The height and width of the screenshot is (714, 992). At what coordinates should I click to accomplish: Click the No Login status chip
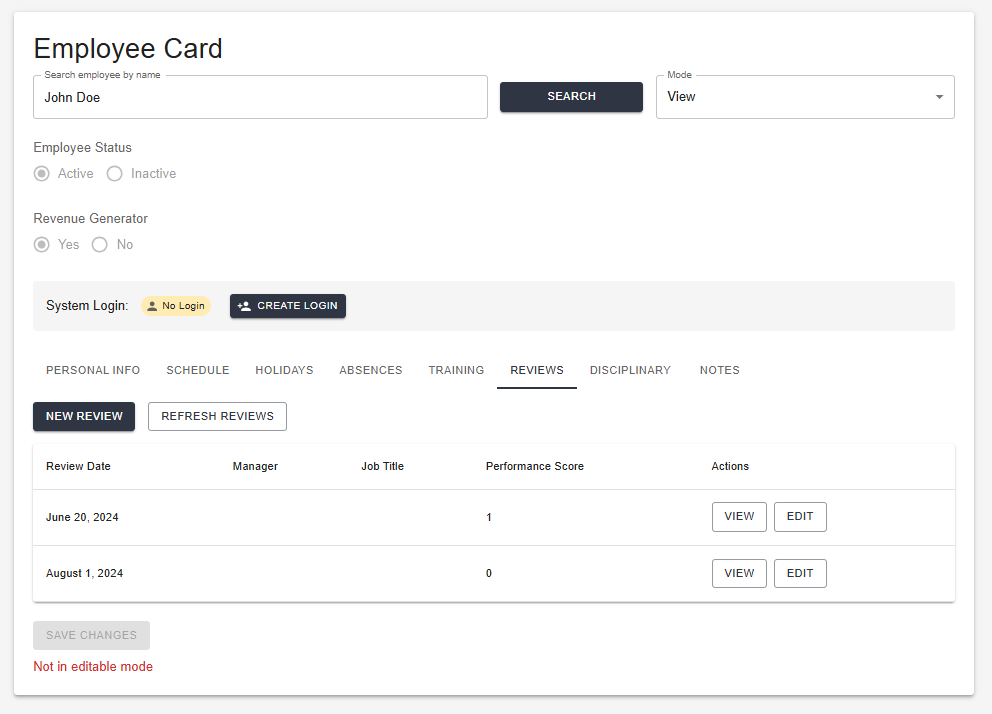coord(176,306)
